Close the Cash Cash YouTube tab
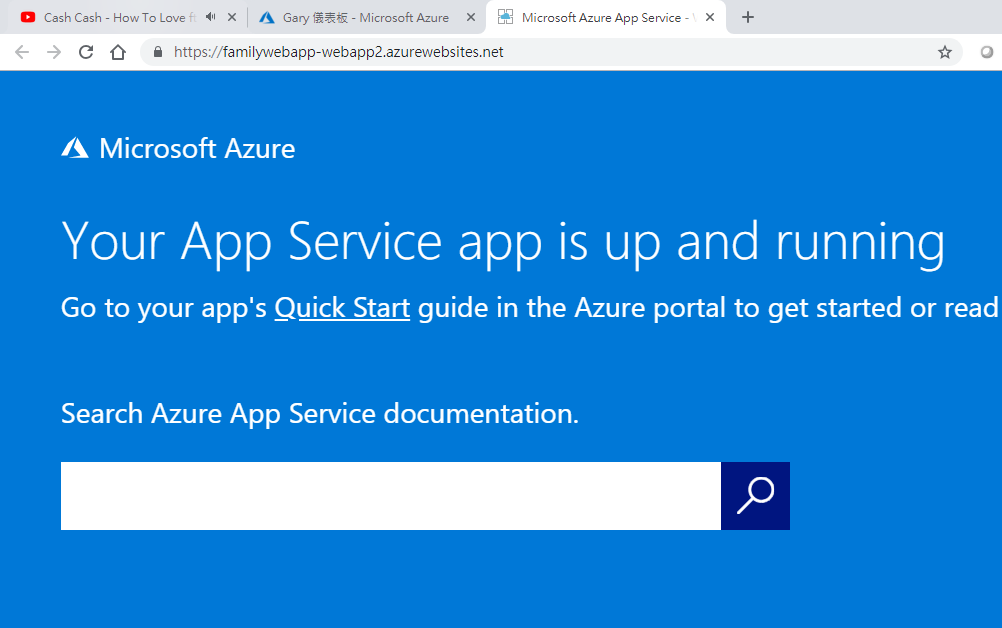This screenshot has width=1002, height=628. pos(232,17)
